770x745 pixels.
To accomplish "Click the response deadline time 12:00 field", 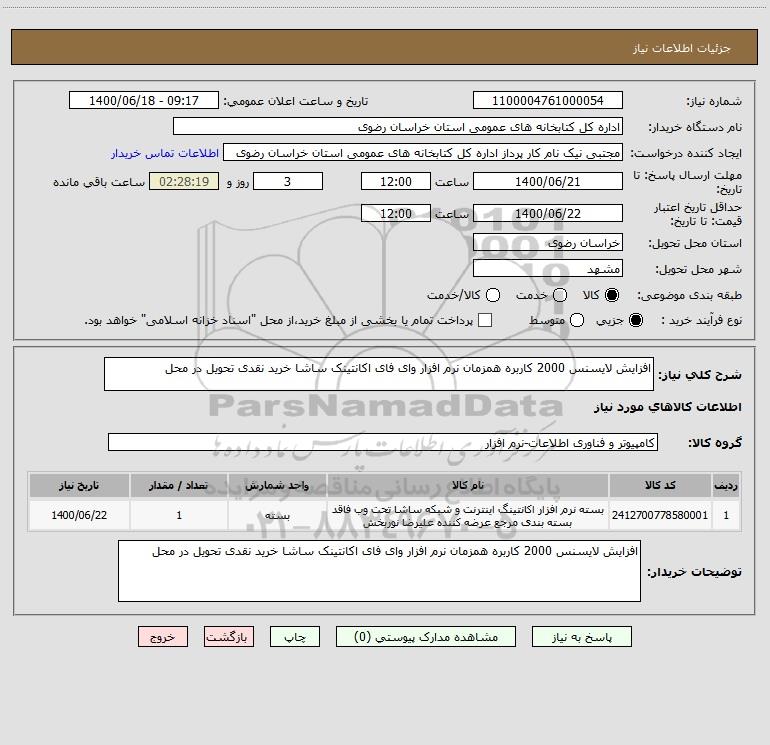I will tap(396, 182).
